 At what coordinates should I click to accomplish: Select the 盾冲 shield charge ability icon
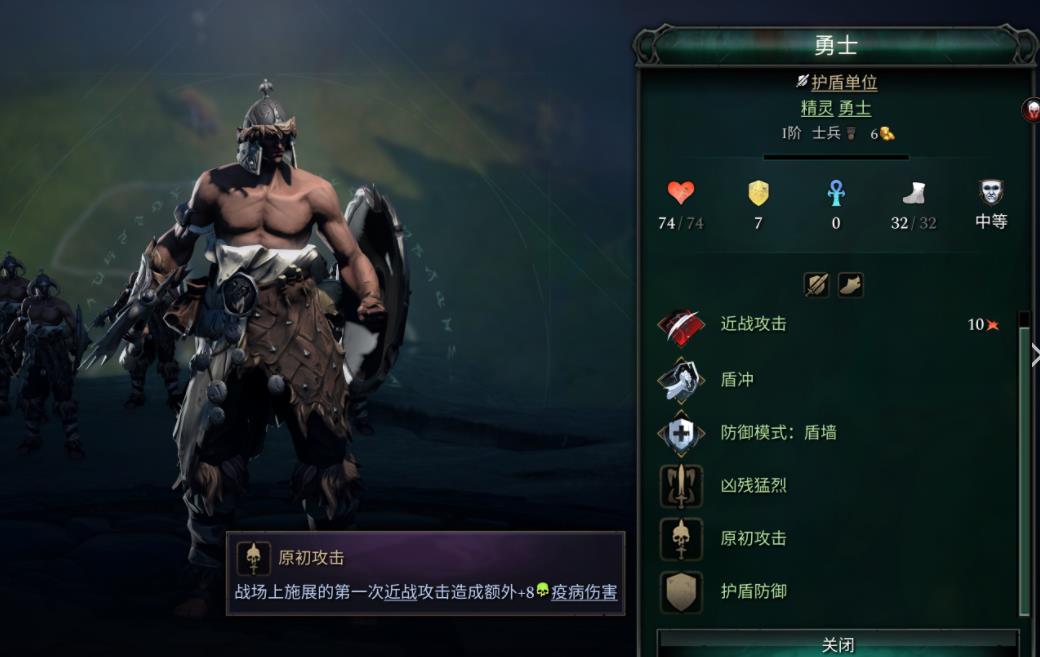[681, 380]
